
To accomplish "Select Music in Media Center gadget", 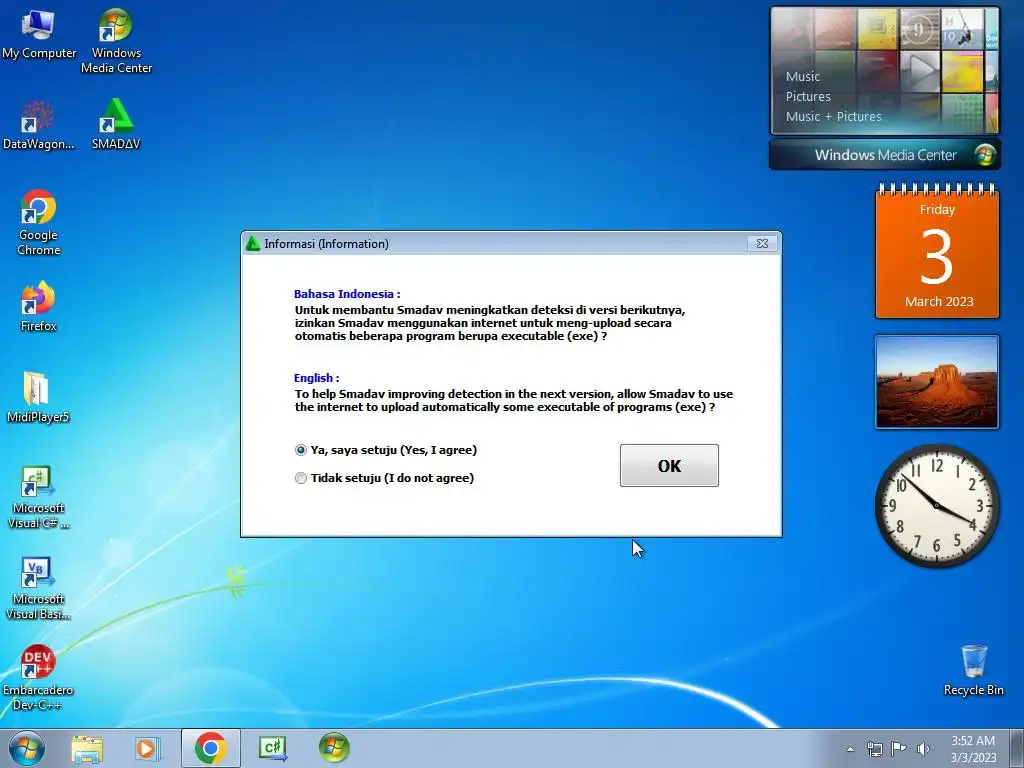I will 803,76.
